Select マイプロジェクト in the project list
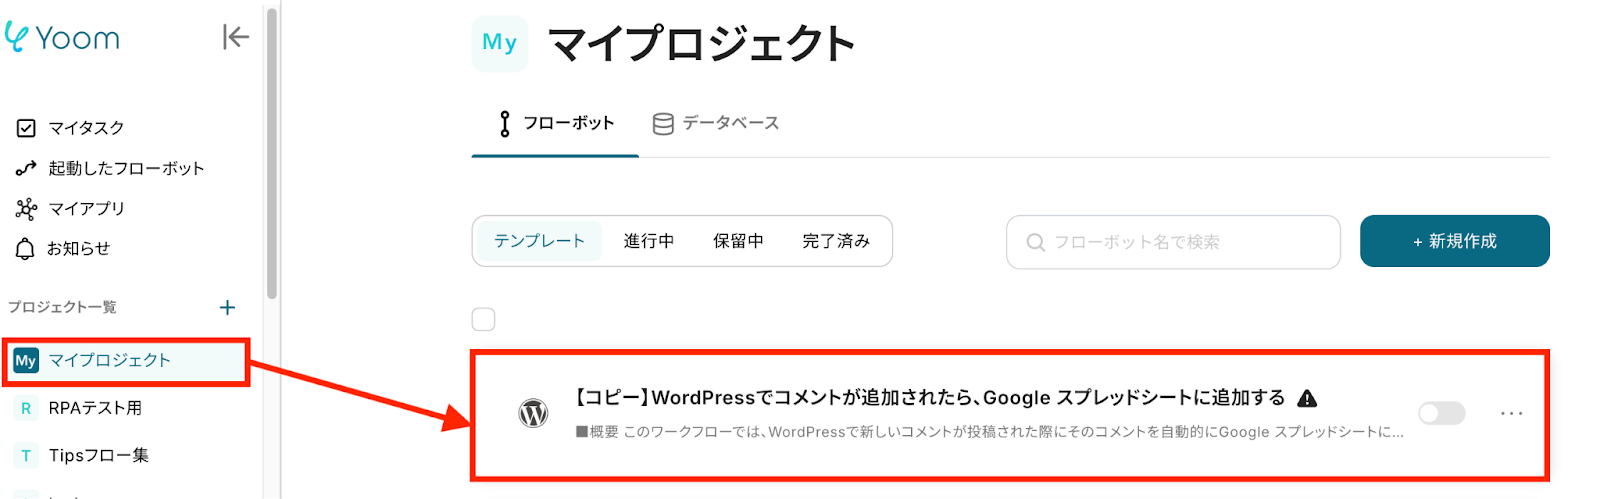 click(126, 361)
